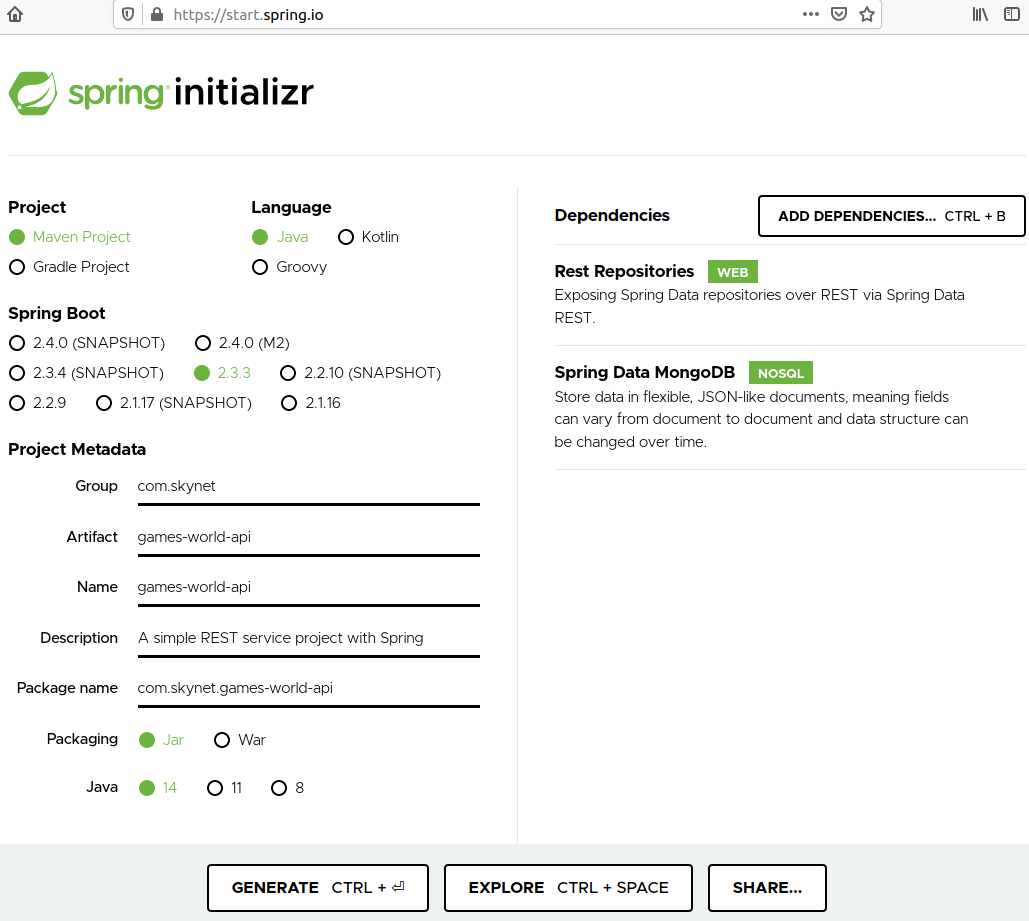
Task: Select Spring Boot 2.4.0 (M2) version
Action: [203, 343]
